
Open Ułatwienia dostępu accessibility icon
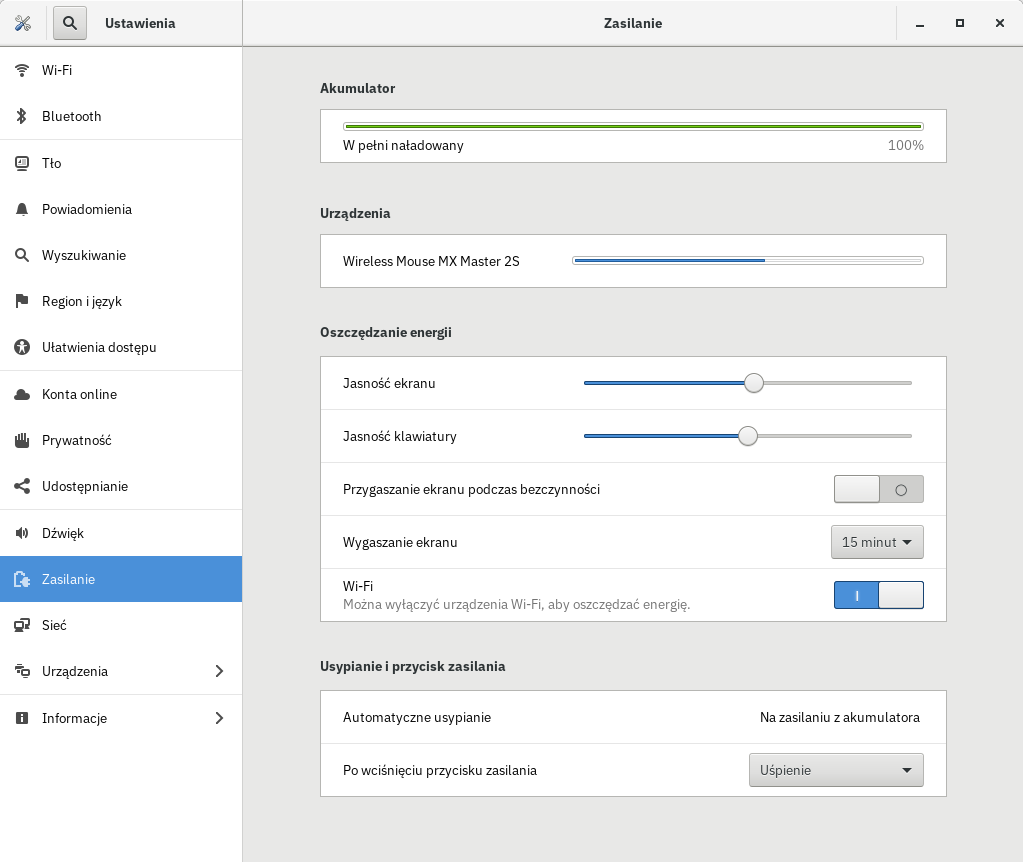tap(22, 347)
